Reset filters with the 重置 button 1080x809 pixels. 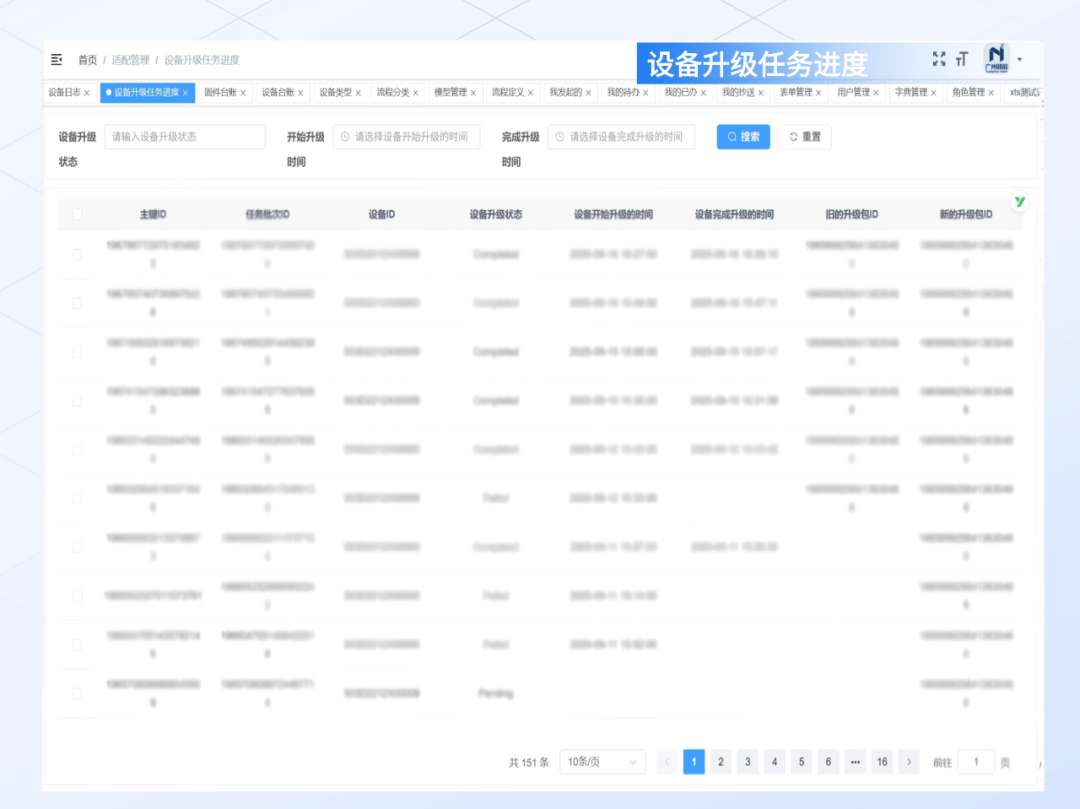pos(805,137)
